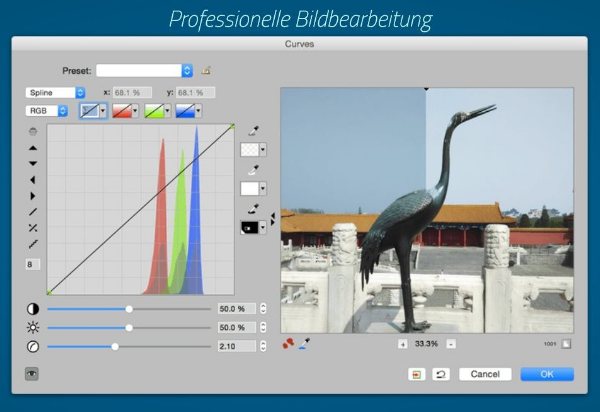600x412 pixels.
Task: Click the red color dots icon
Action: tap(290, 343)
